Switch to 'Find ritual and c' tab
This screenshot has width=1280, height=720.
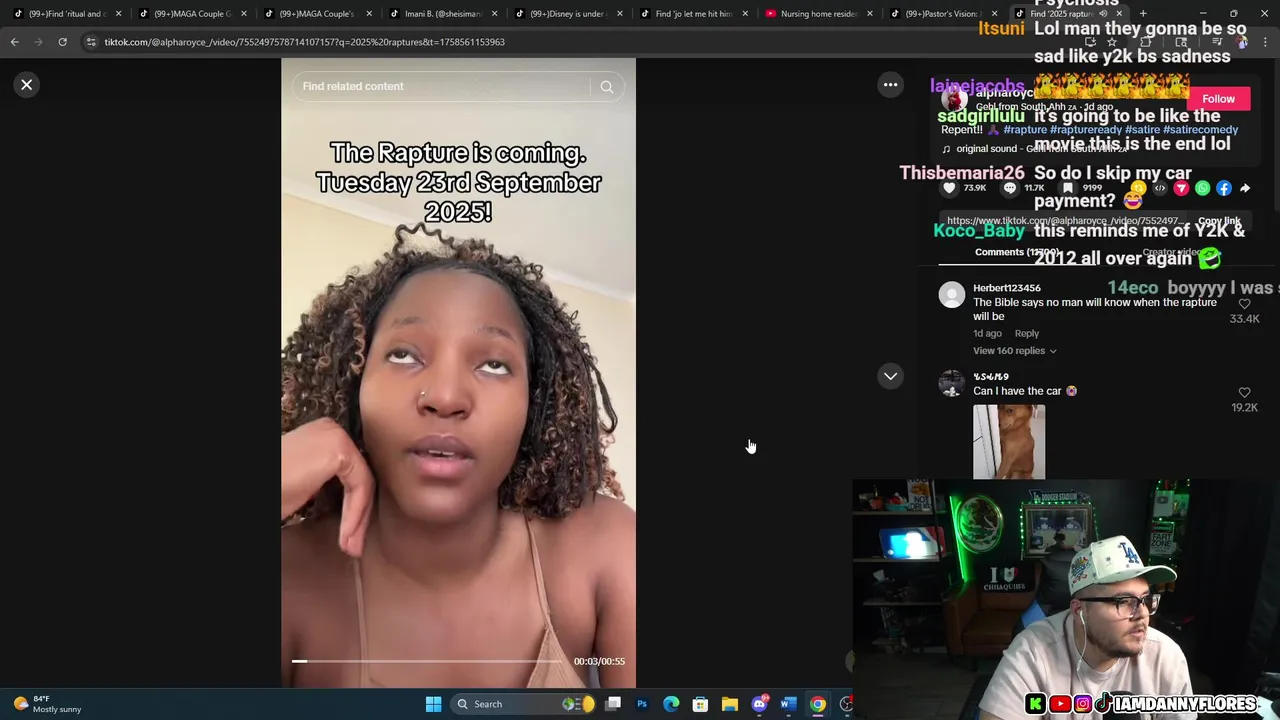65,14
